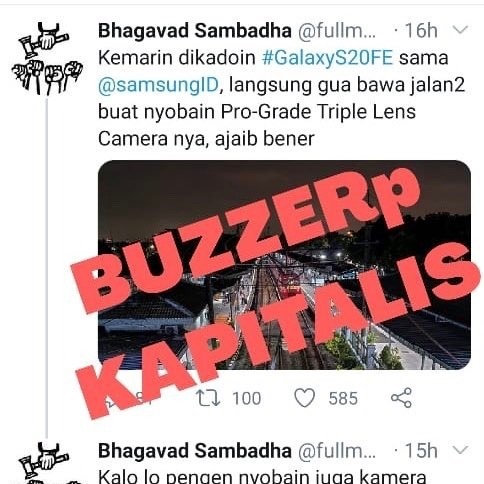The width and height of the screenshot is (484, 484).
Task: Open second tweet's profile avatar
Action: [47, 463]
